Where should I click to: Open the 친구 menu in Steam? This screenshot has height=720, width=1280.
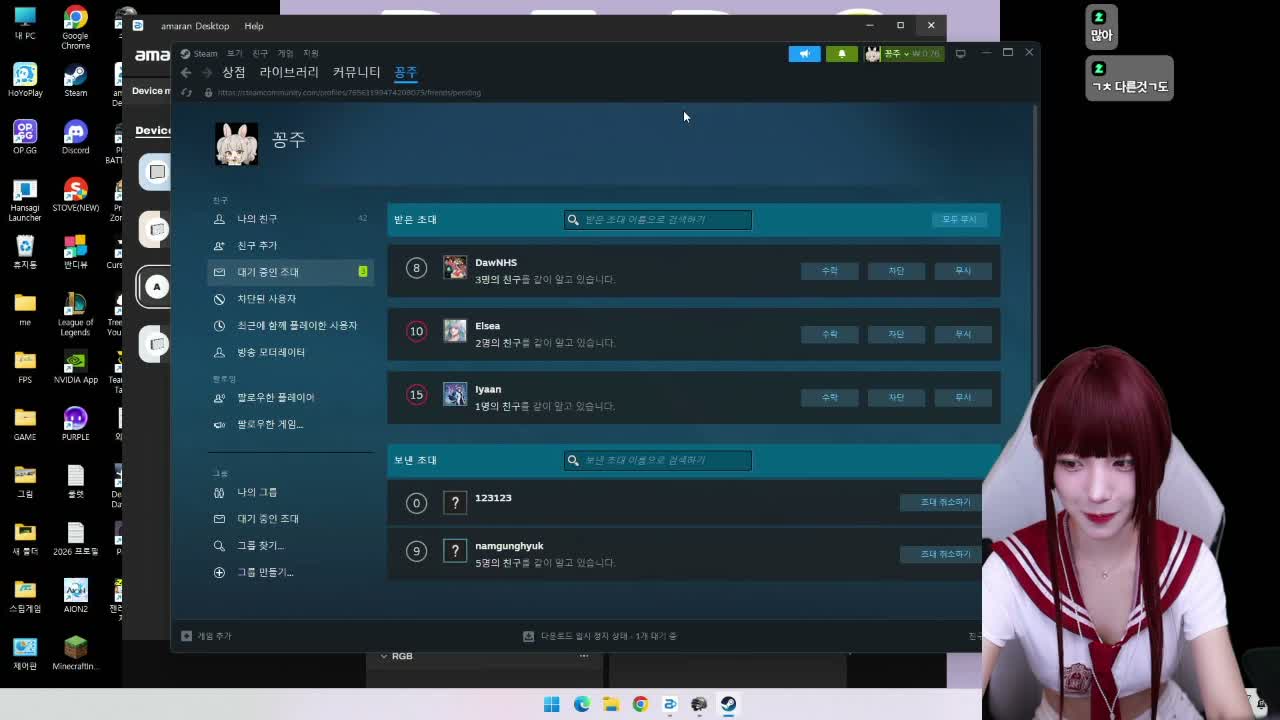[260, 53]
